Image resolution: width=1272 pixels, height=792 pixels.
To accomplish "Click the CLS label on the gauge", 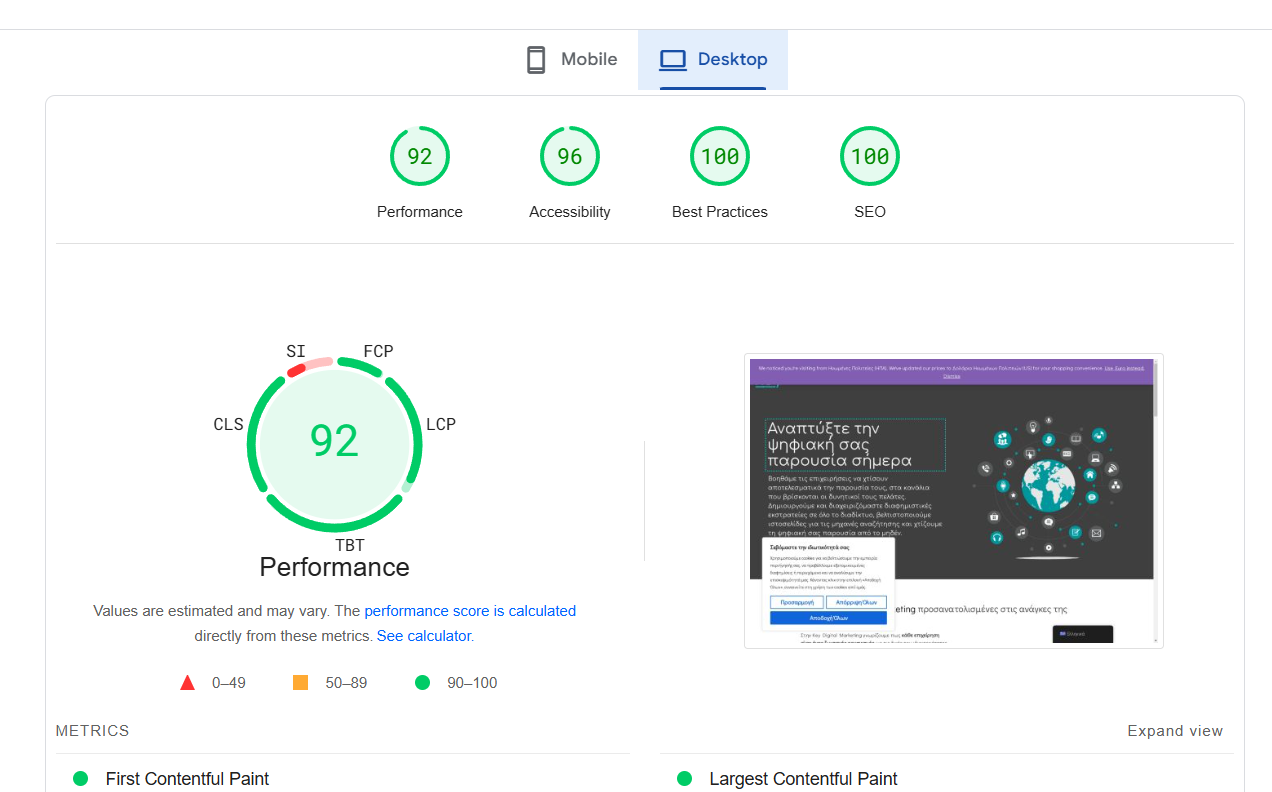I will [228, 424].
